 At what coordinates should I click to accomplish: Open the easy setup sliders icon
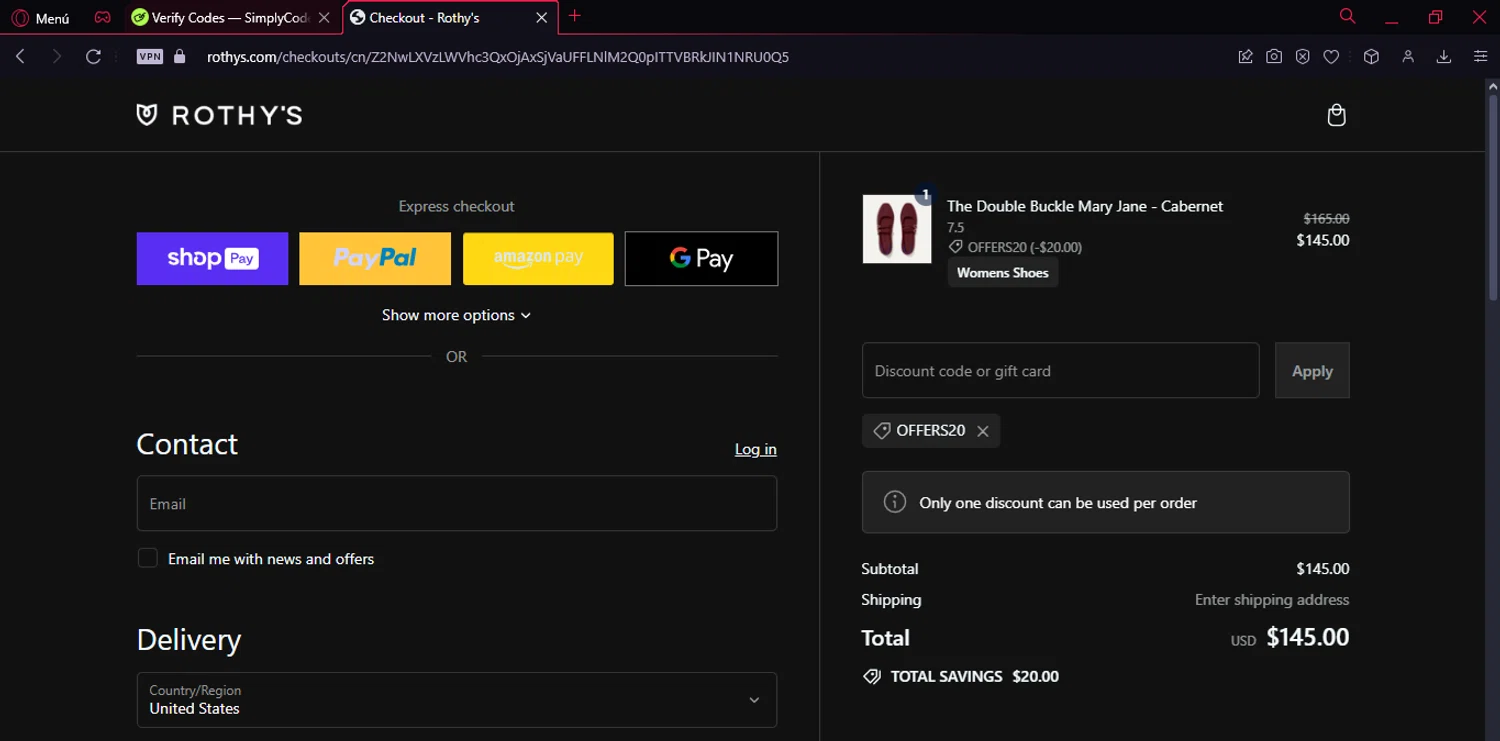1481,57
